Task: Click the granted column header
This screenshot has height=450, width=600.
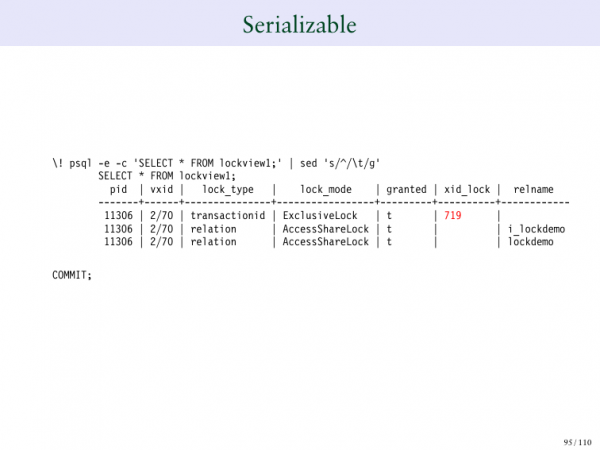Action: point(406,189)
